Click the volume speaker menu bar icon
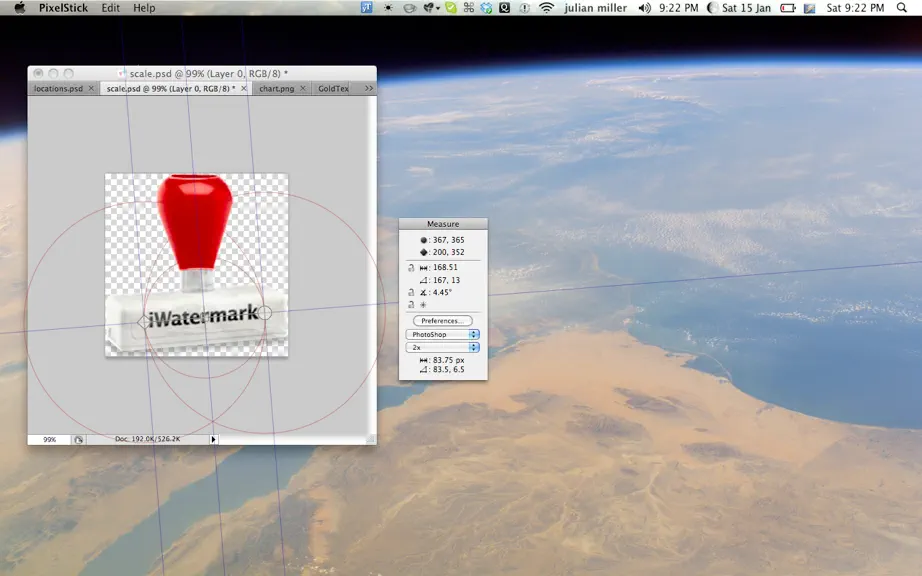The height and width of the screenshot is (576, 922). pos(644,8)
